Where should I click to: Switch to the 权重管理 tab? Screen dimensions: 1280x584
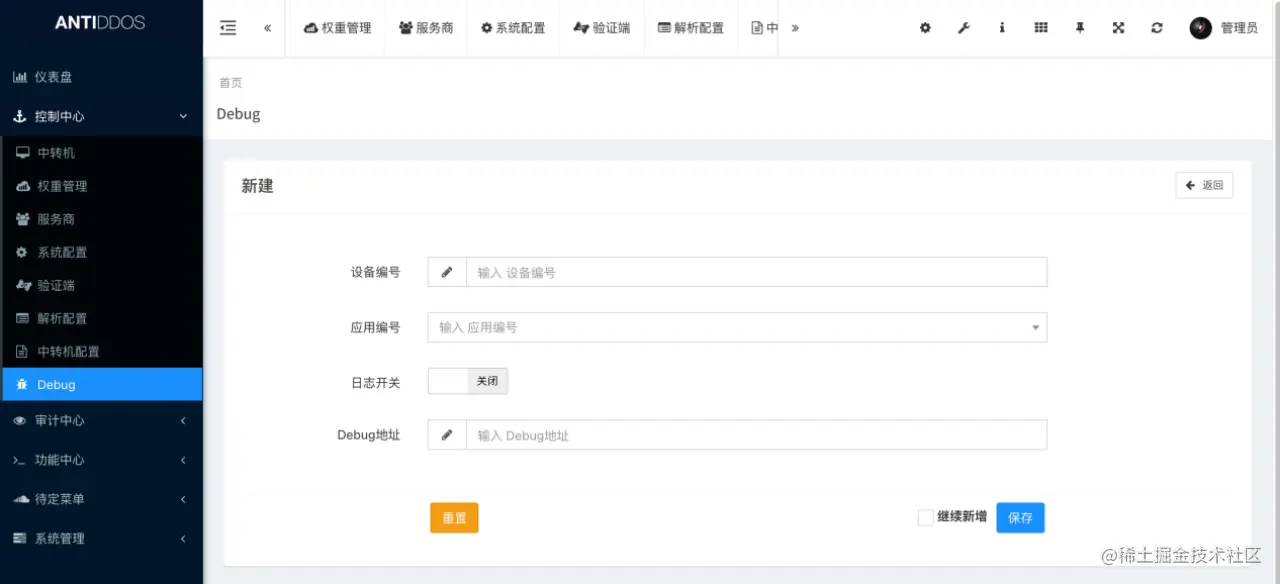[x=338, y=28]
